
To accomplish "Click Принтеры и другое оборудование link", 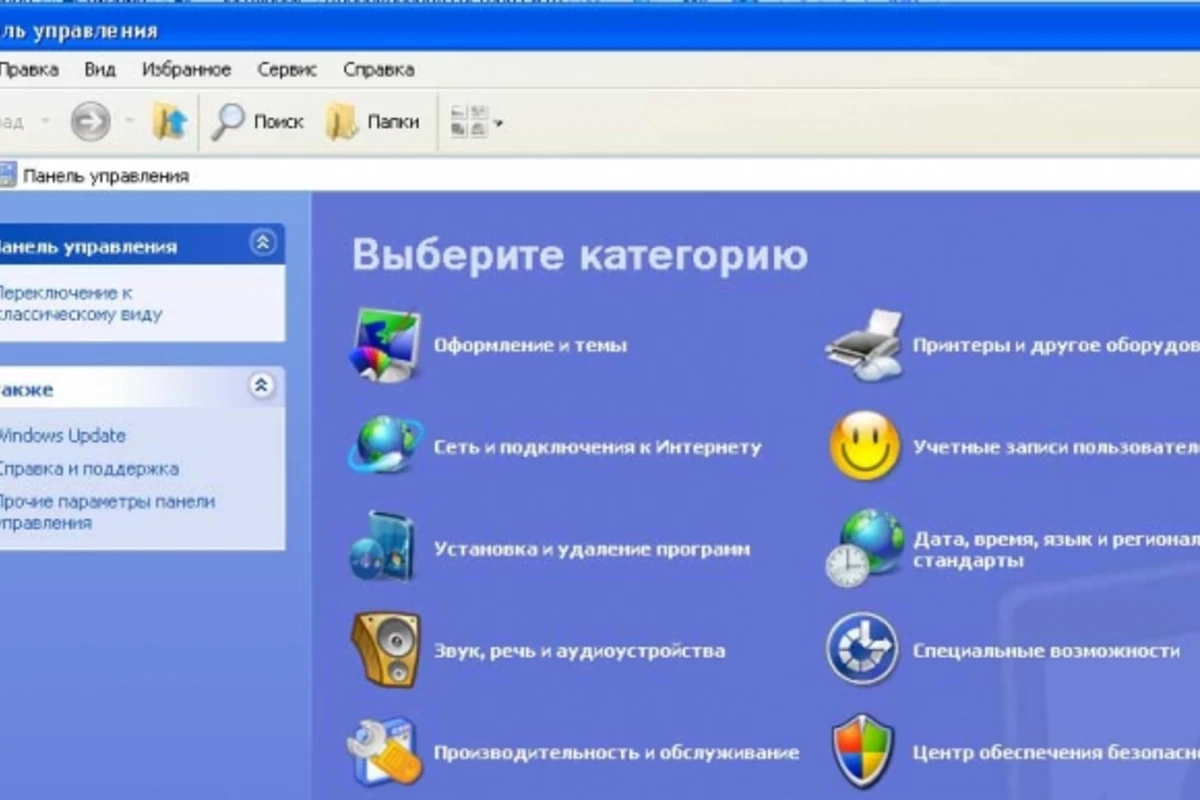I will point(1056,346).
